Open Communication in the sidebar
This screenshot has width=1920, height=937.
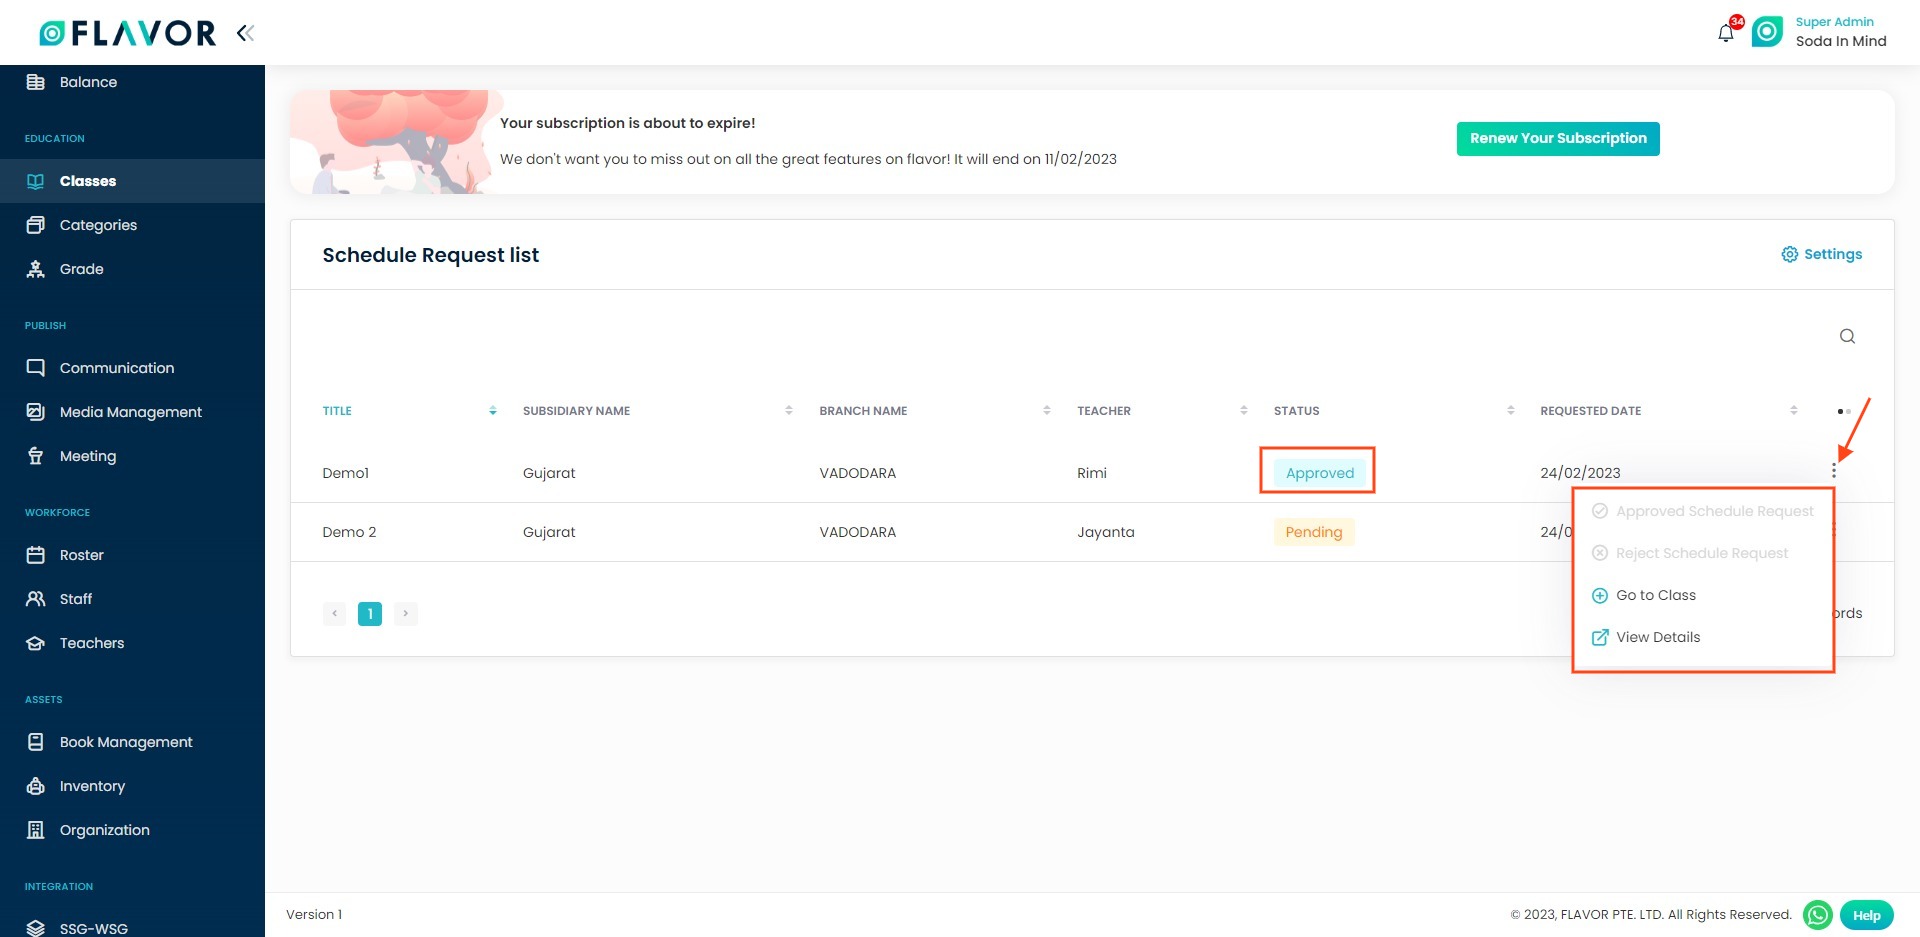(x=132, y=368)
